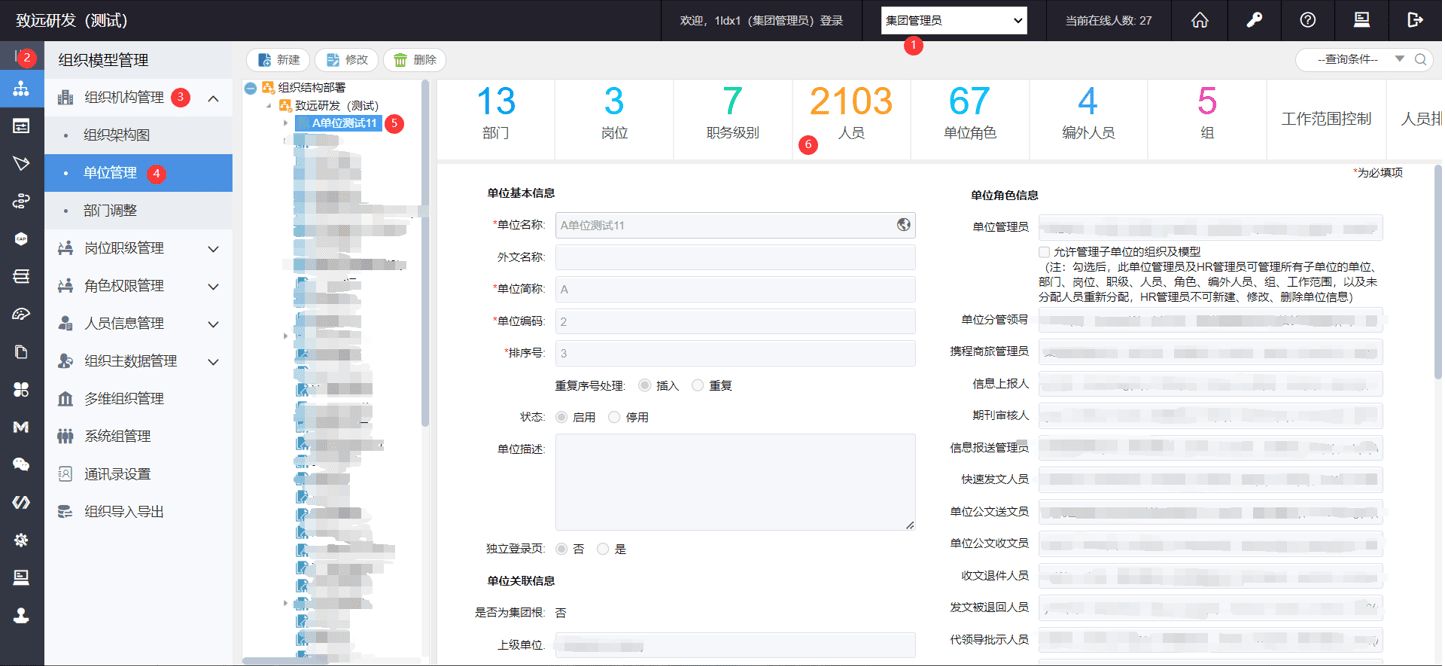This screenshot has width=1445, height=666.
Task: Collapse the 组织结构部署 tree root
Action: coord(250,88)
